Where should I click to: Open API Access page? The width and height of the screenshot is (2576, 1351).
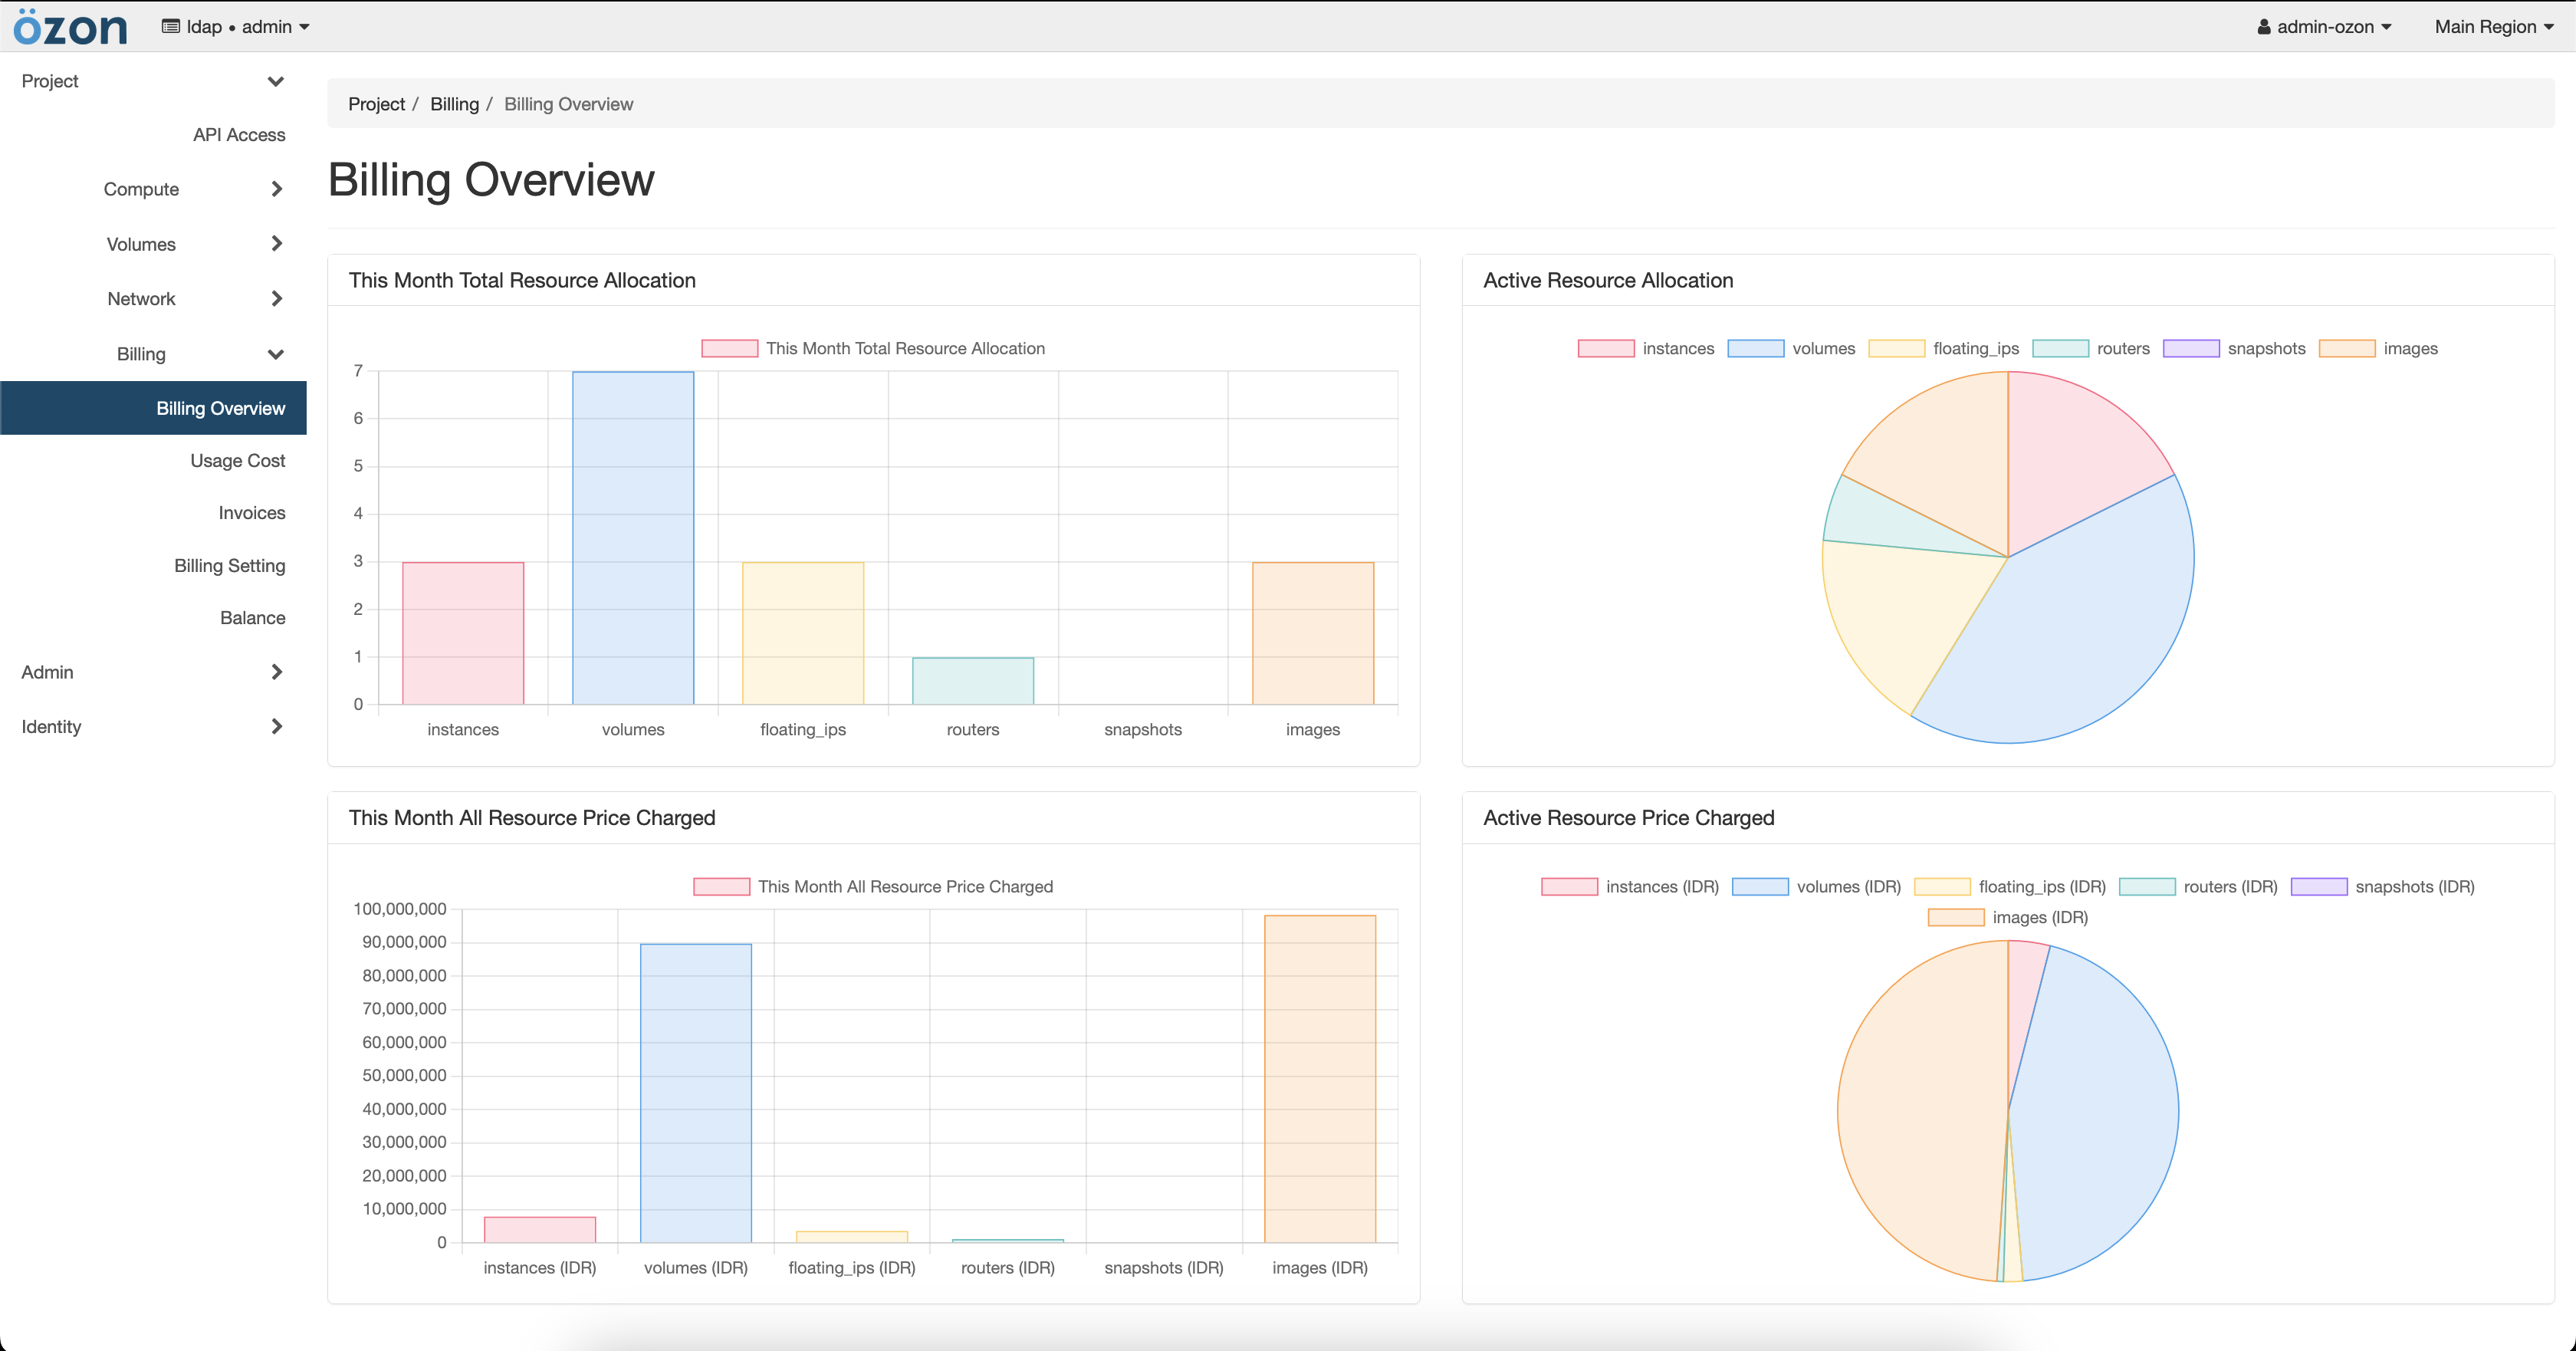pos(239,135)
